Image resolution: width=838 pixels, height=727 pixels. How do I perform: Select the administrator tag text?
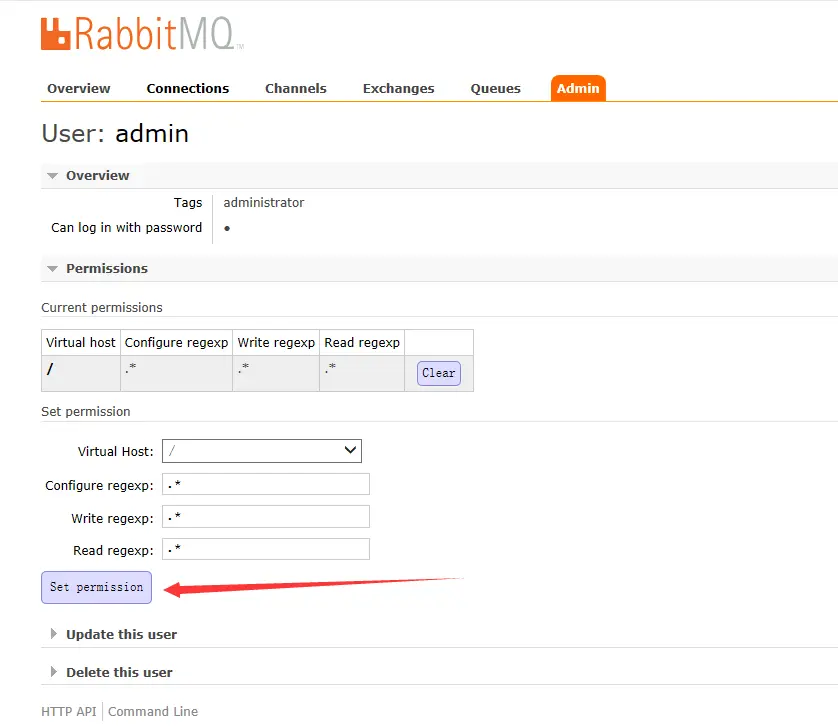(263, 202)
